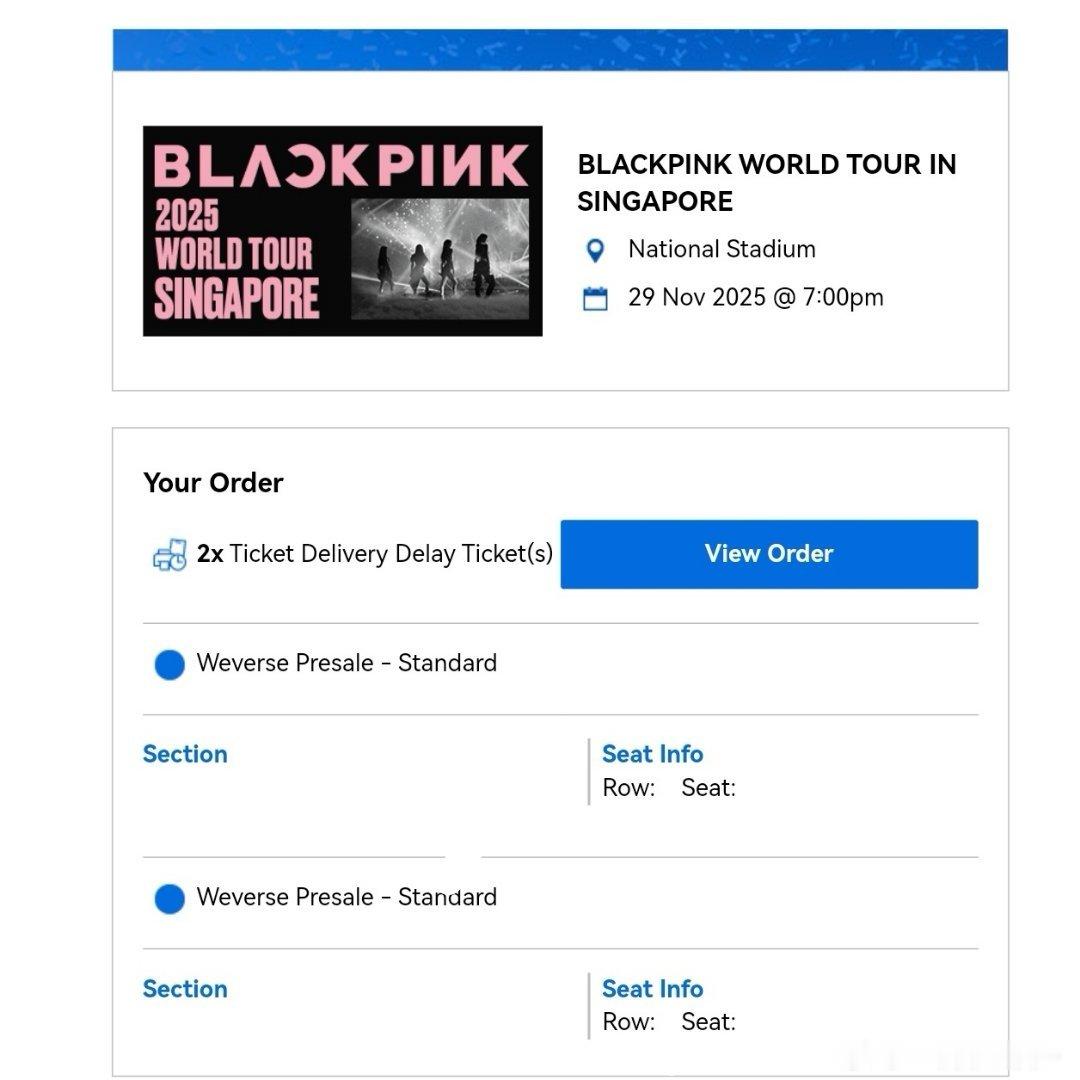Select first Weverse Presale blue circle
Viewport: 1080px width, 1080px height.
click(x=169, y=664)
